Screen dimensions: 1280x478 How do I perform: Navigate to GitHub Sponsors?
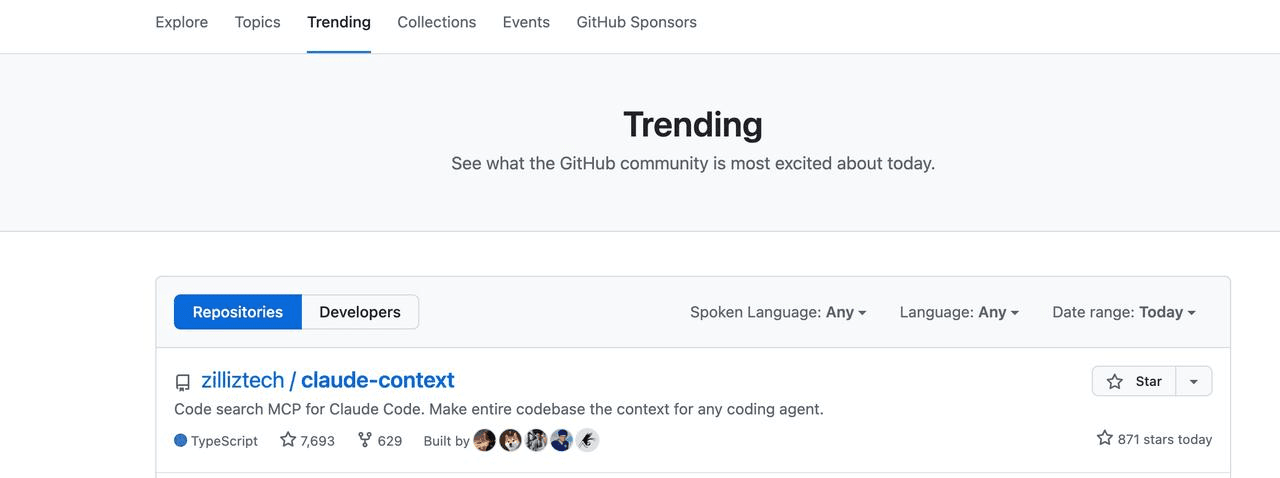point(636,22)
